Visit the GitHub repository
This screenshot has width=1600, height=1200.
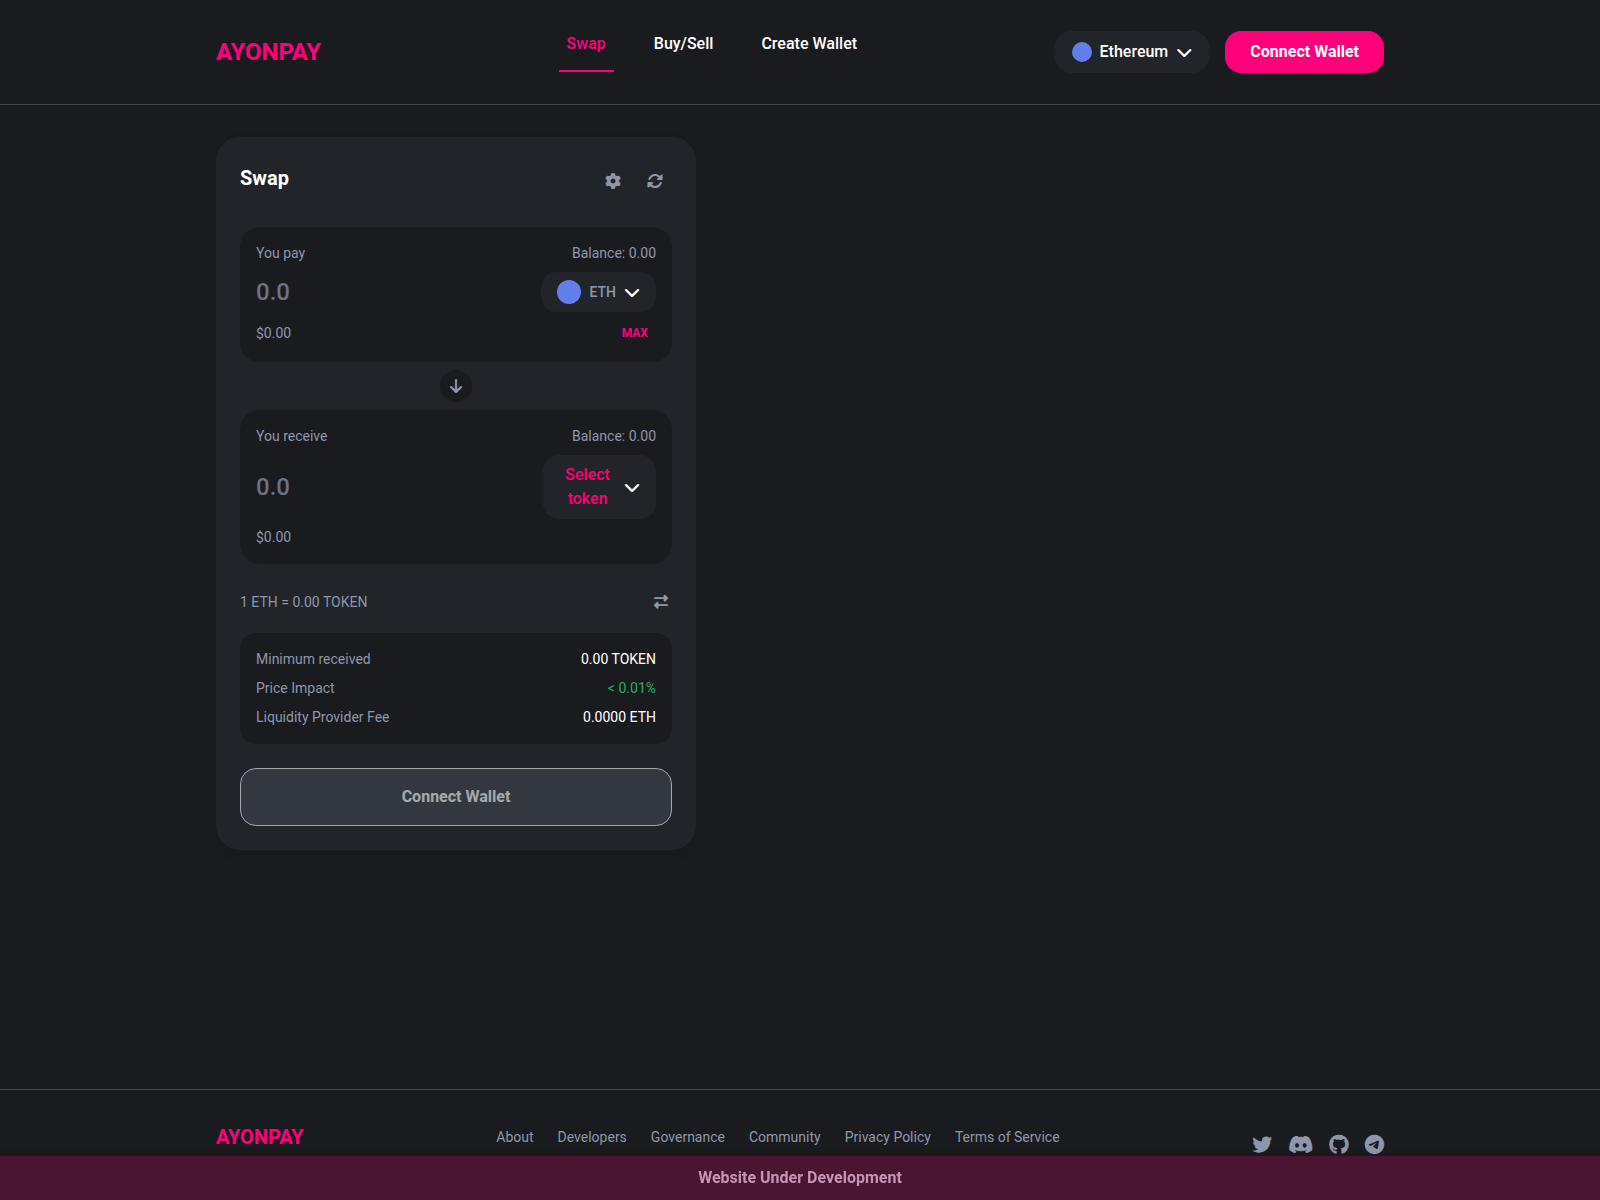coord(1338,1144)
